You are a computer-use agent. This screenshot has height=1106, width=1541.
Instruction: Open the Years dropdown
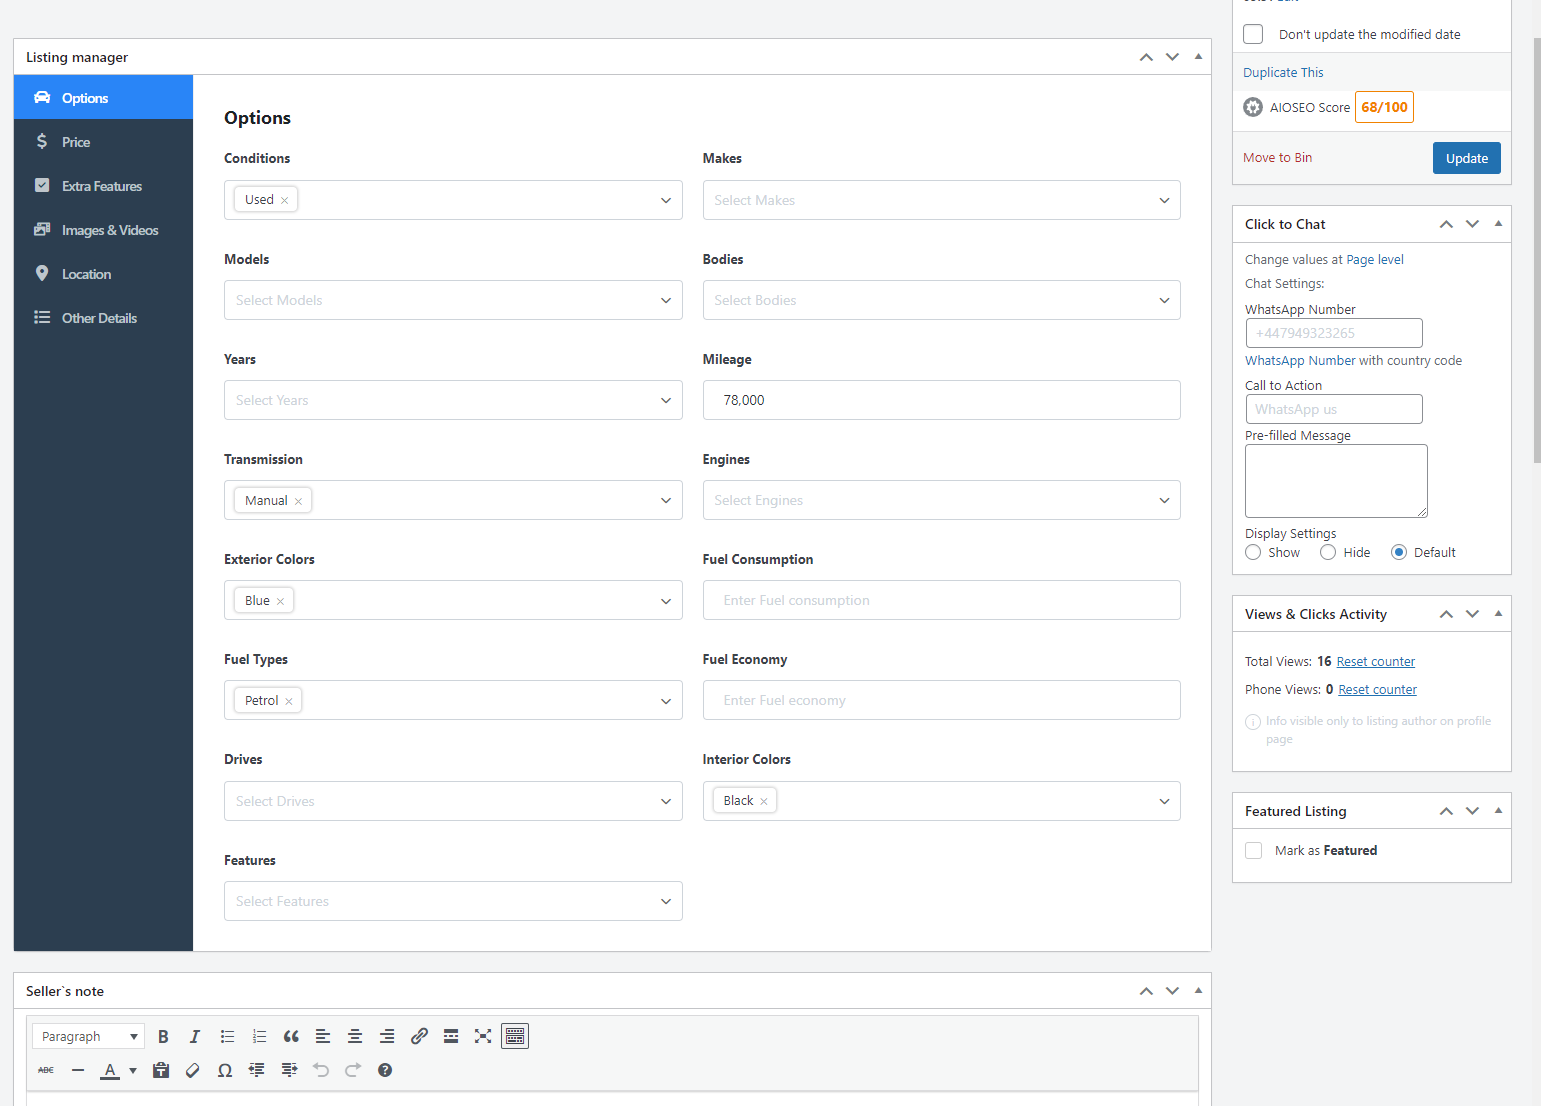(453, 400)
